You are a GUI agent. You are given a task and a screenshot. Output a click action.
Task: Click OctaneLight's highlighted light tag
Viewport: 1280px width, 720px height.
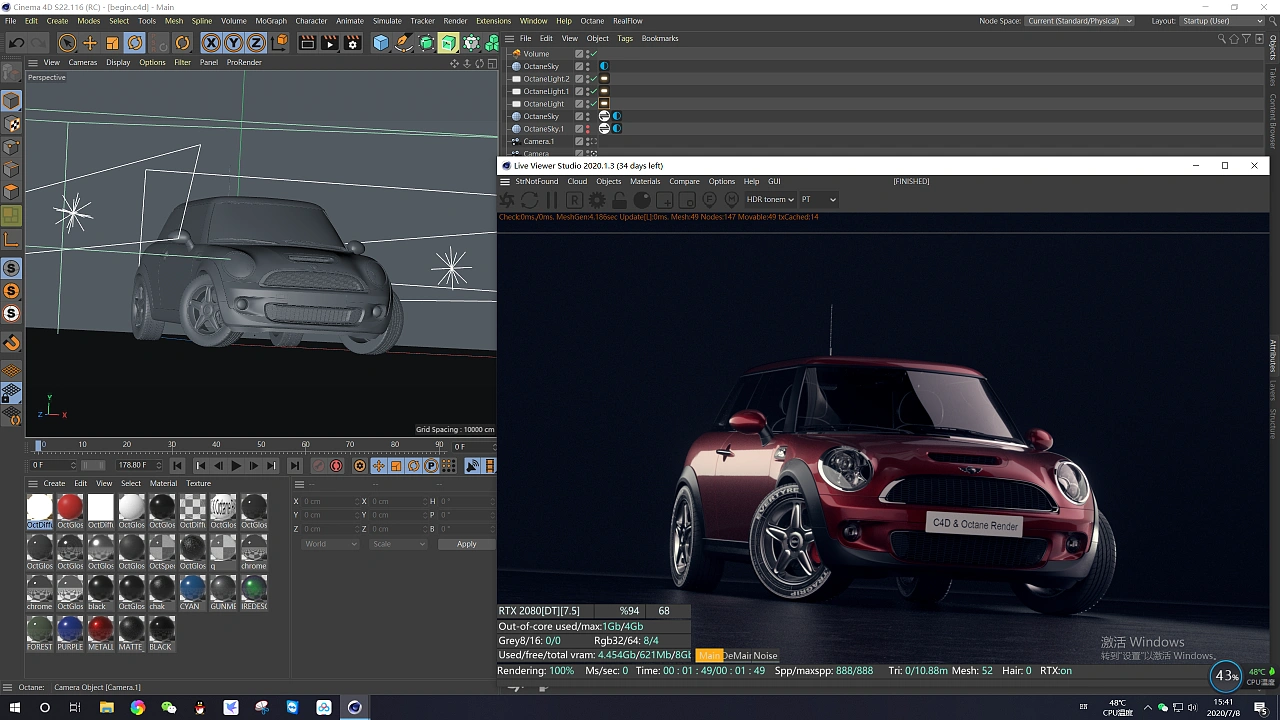[x=604, y=103]
